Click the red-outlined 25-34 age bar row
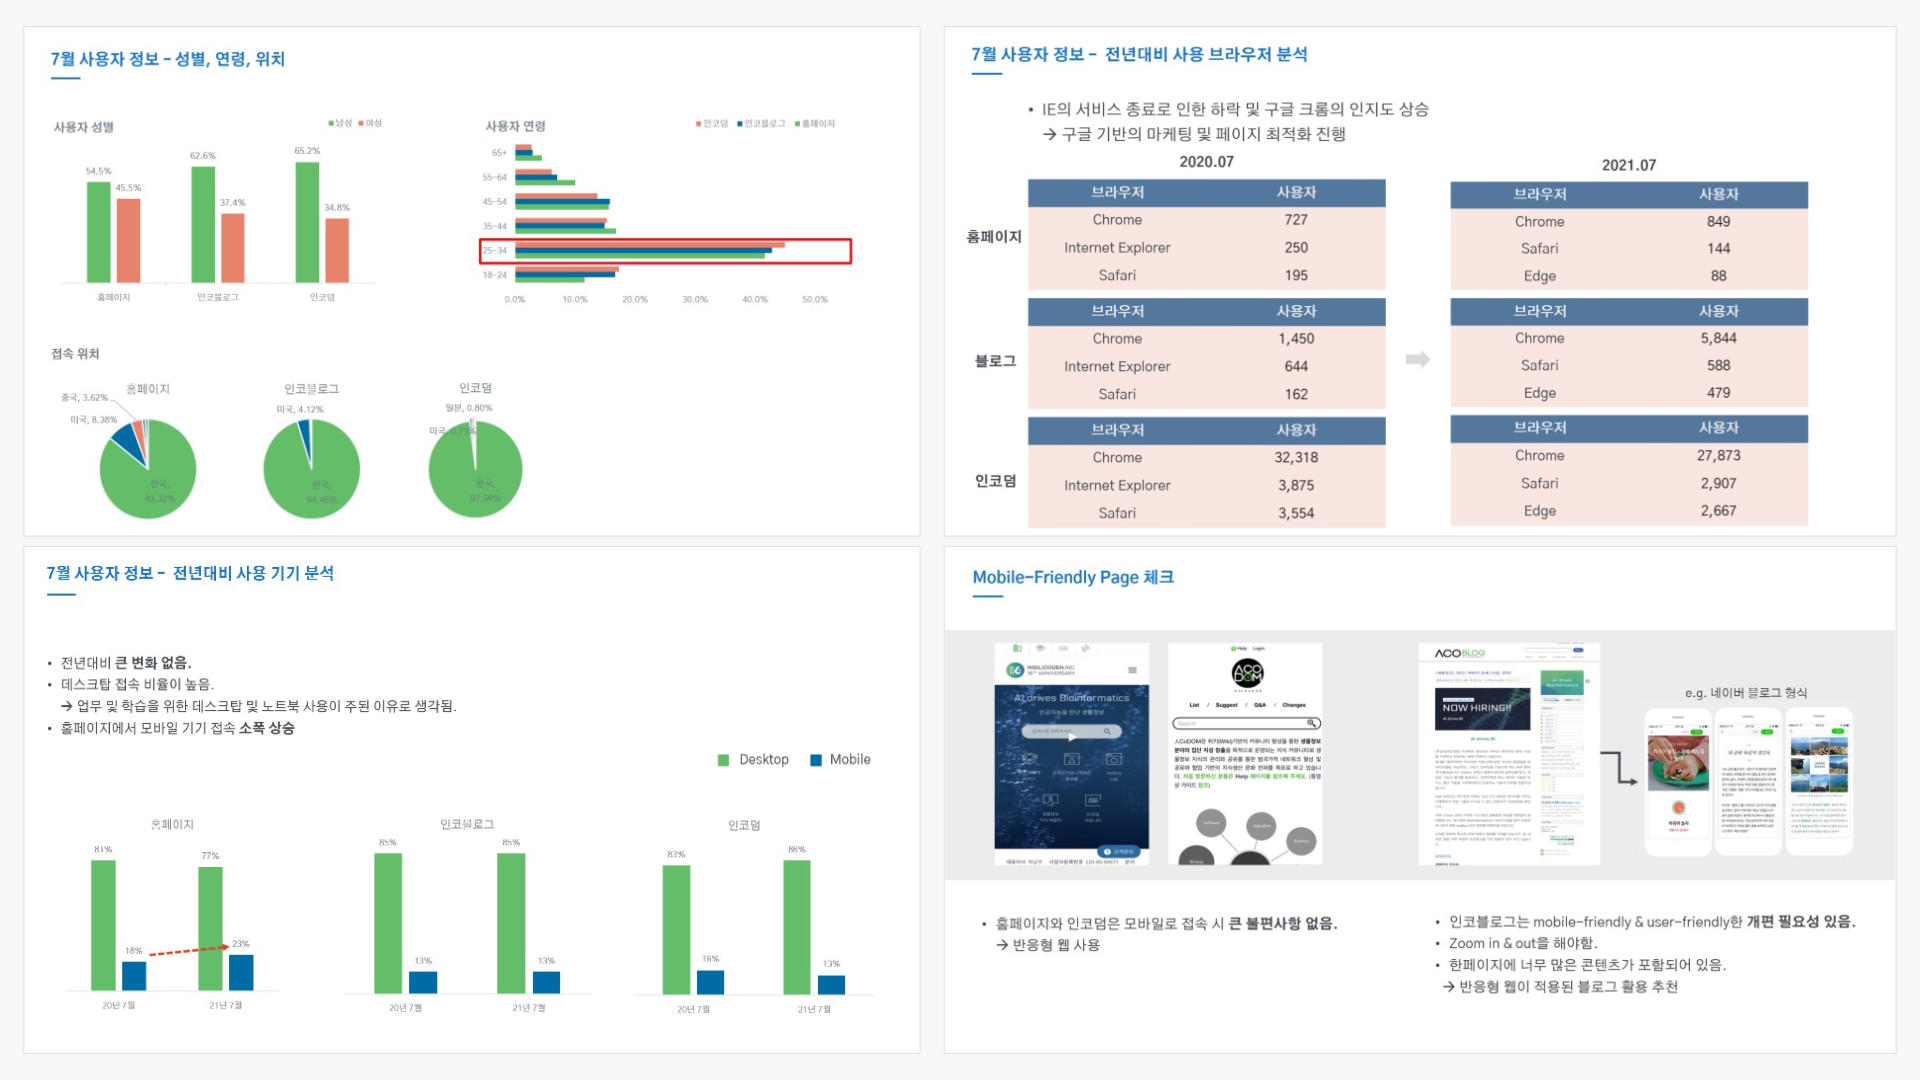This screenshot has height=1080, width=1920. coord(665,251)
